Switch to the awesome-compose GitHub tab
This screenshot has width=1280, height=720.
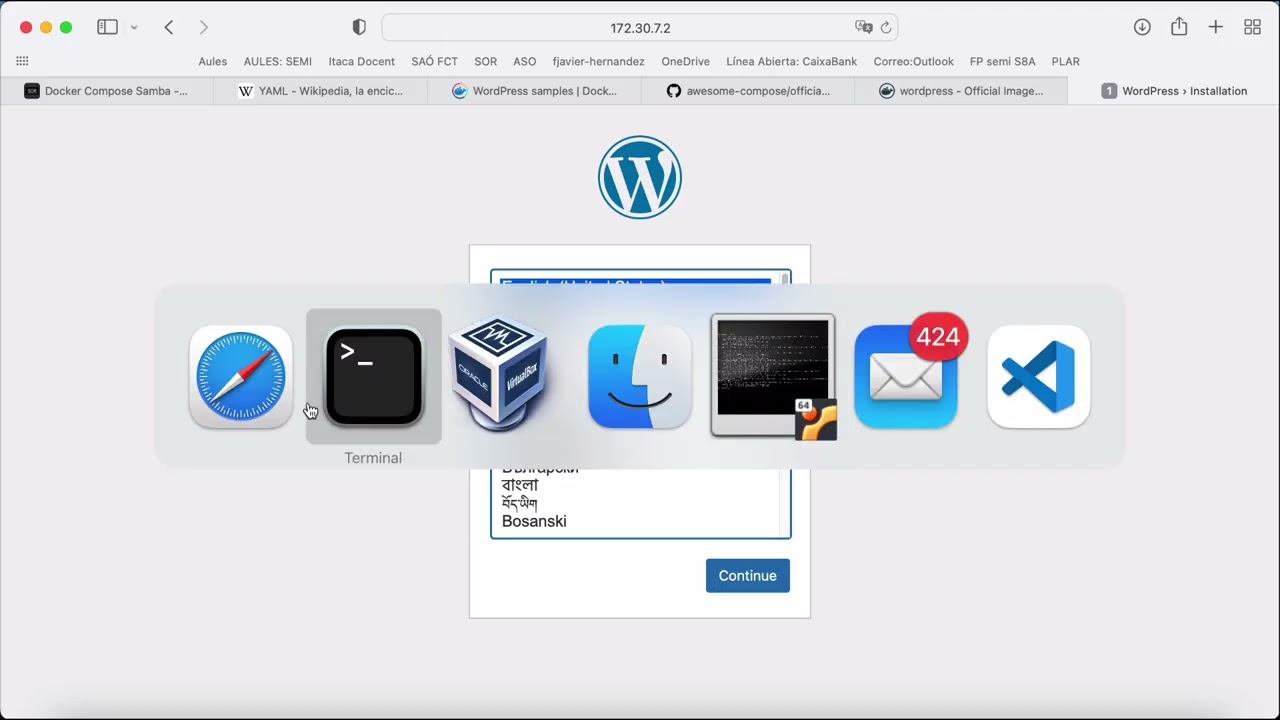coord(748,91)
